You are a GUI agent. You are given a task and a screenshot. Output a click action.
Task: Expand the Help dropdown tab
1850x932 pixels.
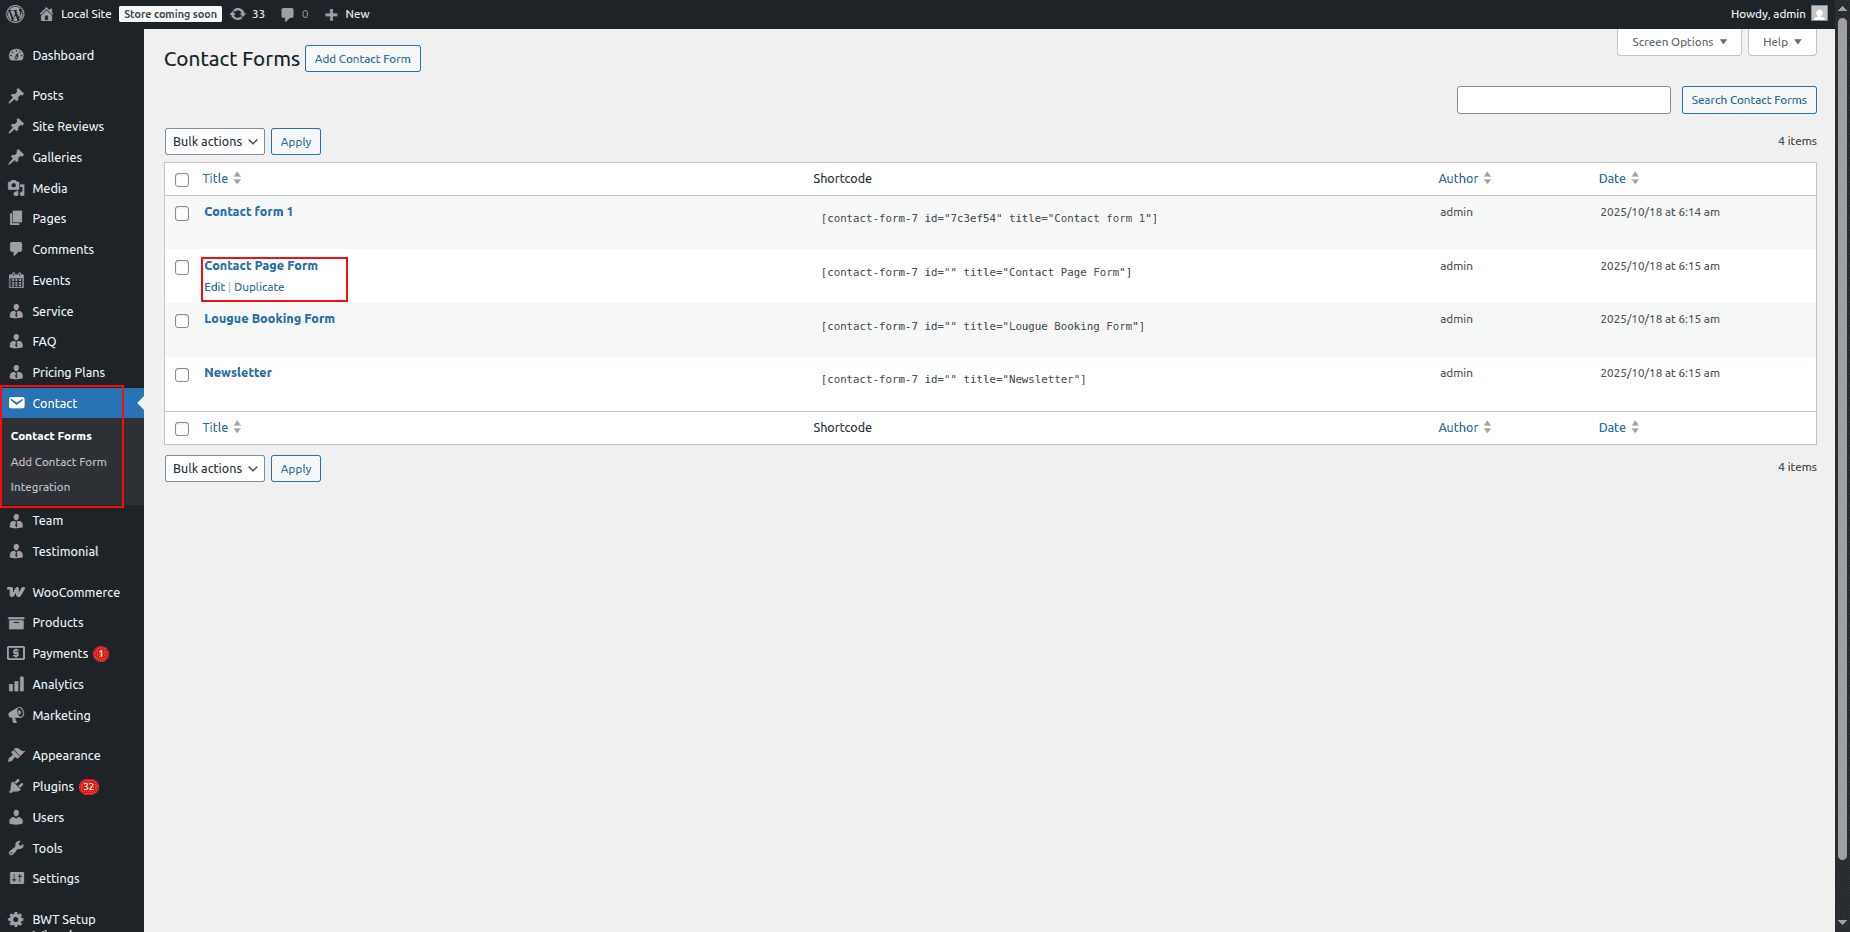1781,42
